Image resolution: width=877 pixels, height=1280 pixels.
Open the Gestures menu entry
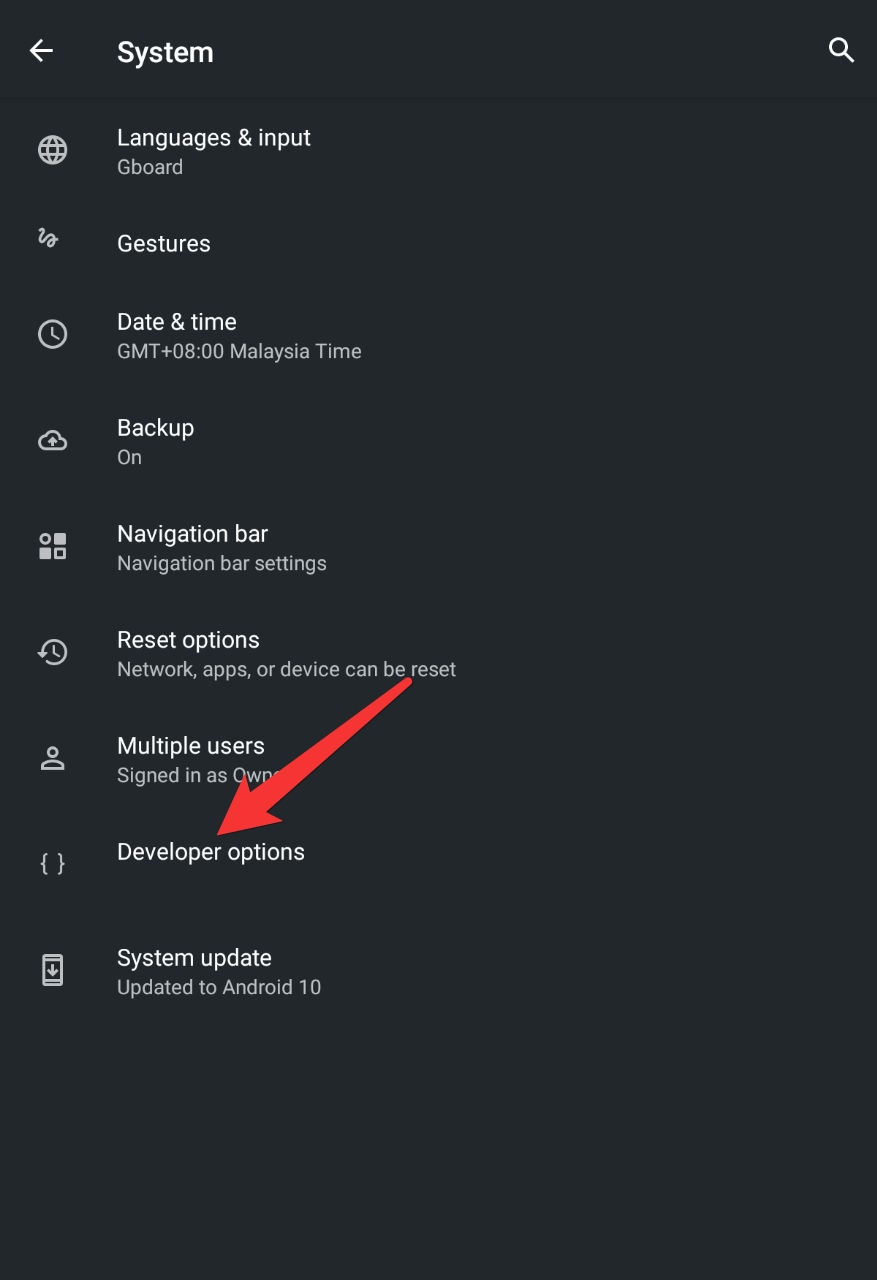[x=438, y=243]
